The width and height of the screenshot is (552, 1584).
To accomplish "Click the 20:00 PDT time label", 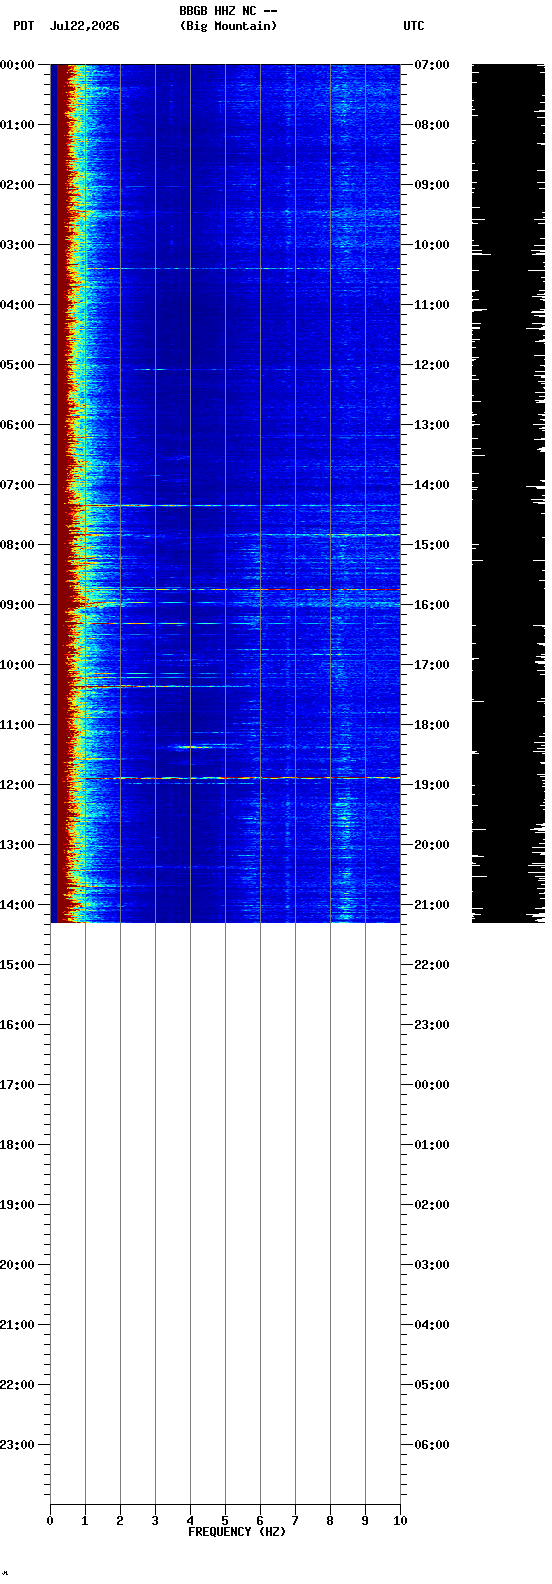I will [18, 1265].
